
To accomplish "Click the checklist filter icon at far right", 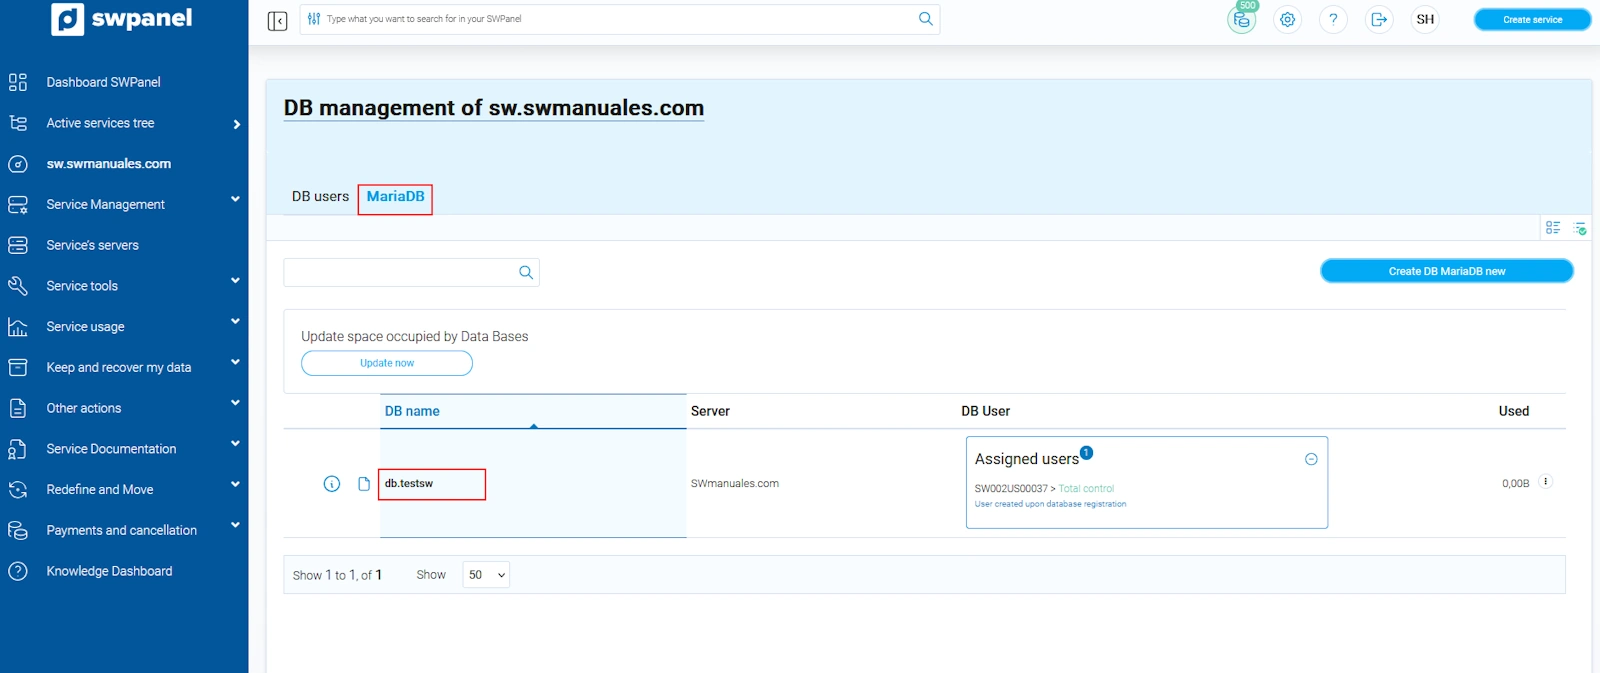I will click(x=1580, y=228).
